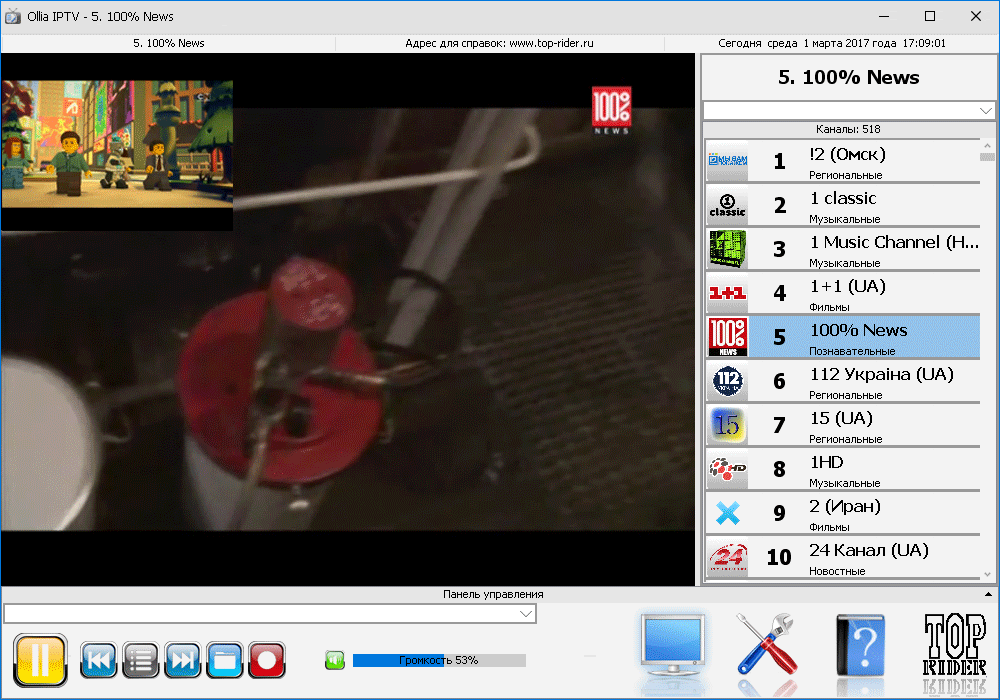The height and width of the screenshot is (700, 1000).
Task: Expand the dropdown above control buttons
Action: (526, 614)
